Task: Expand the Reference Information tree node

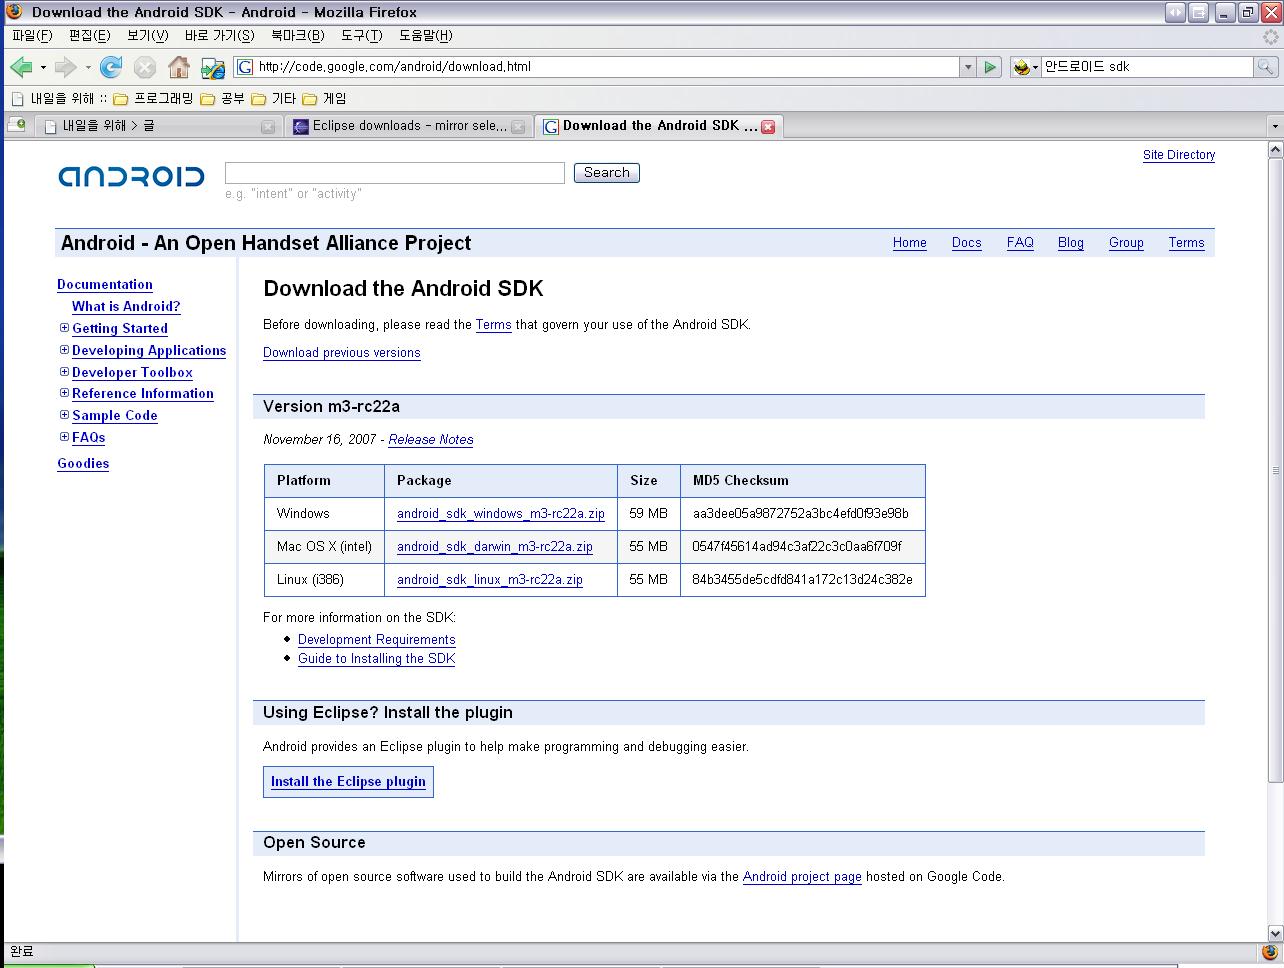Action: pos(64,393)
